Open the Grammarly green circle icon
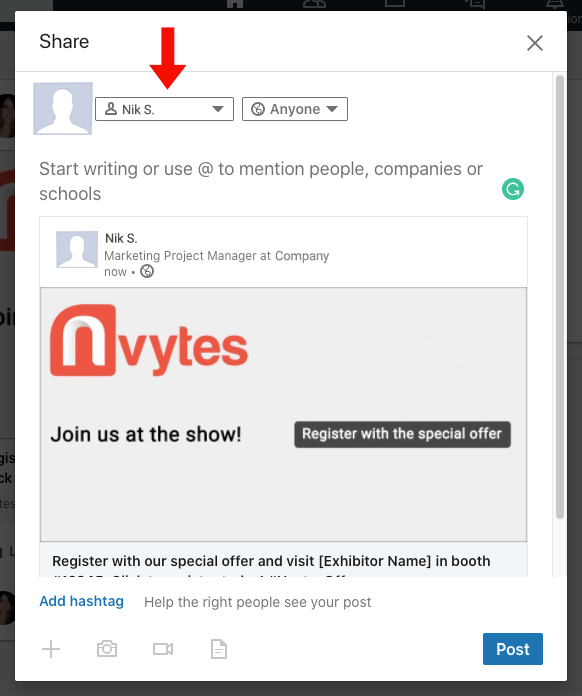Viewport: 582px width, 696px height. click(513, 189)
